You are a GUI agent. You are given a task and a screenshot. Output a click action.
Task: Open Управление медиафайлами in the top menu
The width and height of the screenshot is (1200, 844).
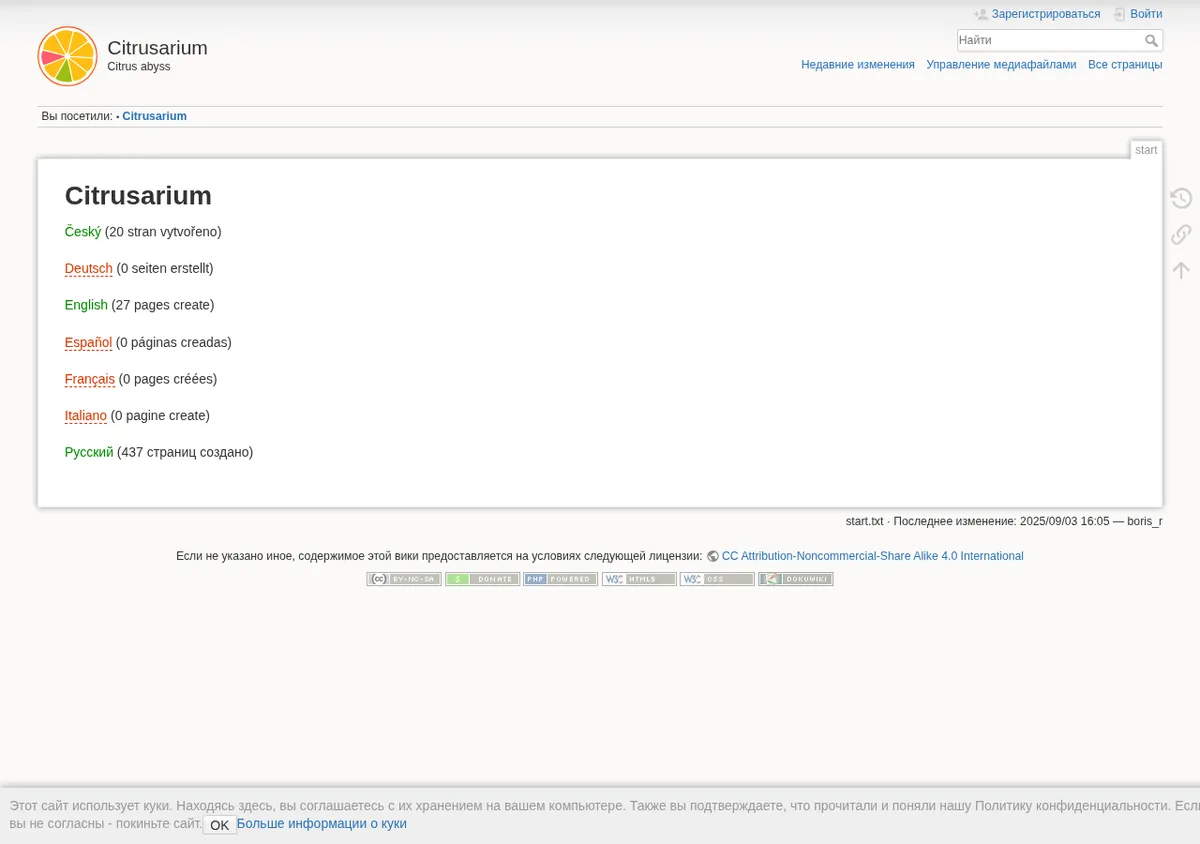coord(1001,65)
